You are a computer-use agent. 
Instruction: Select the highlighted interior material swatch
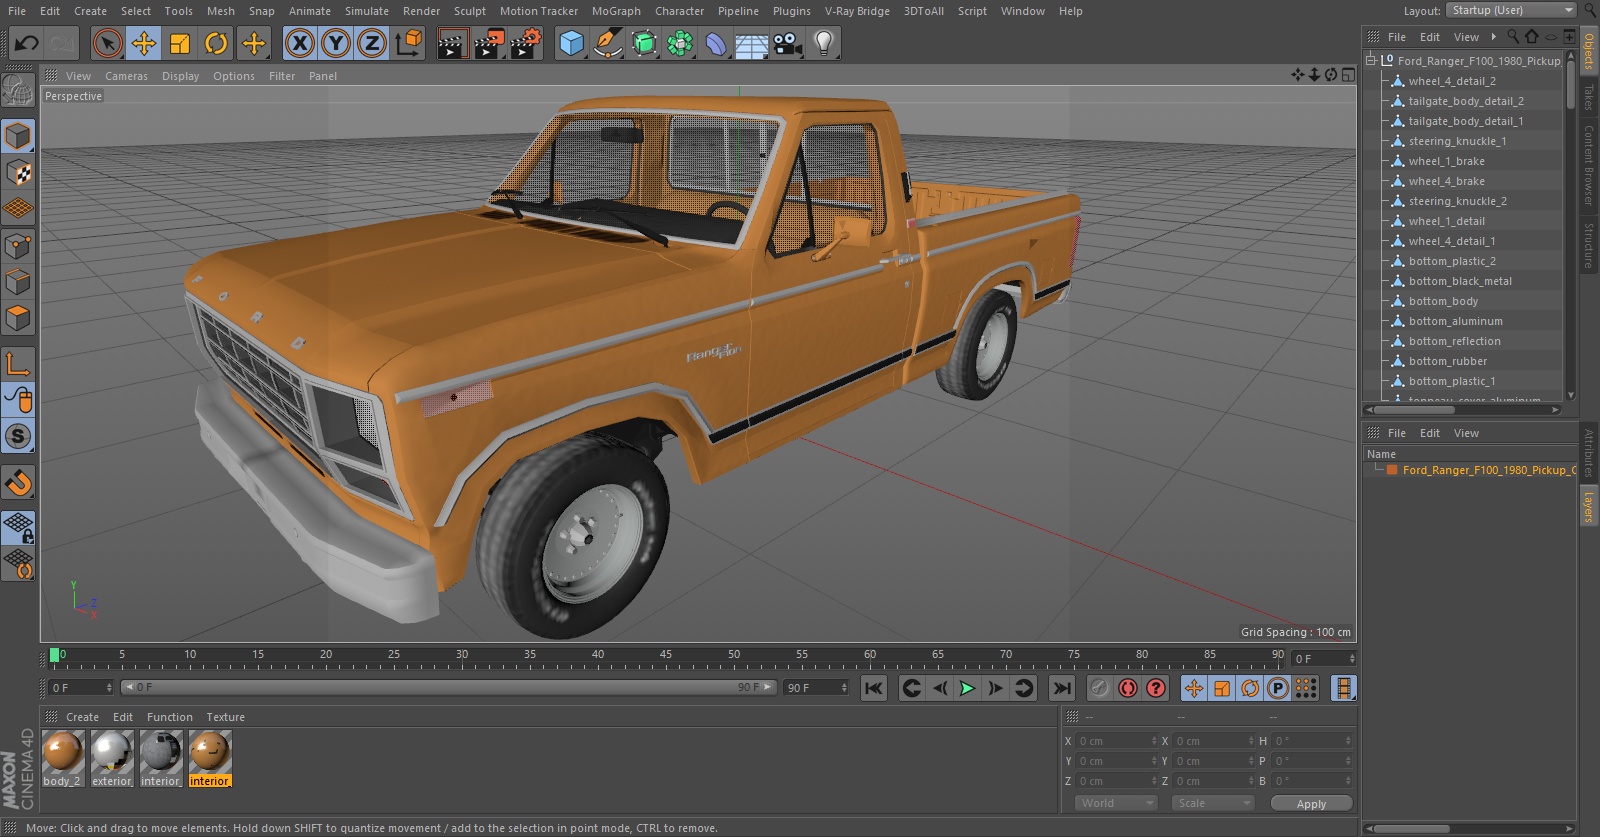209,758
